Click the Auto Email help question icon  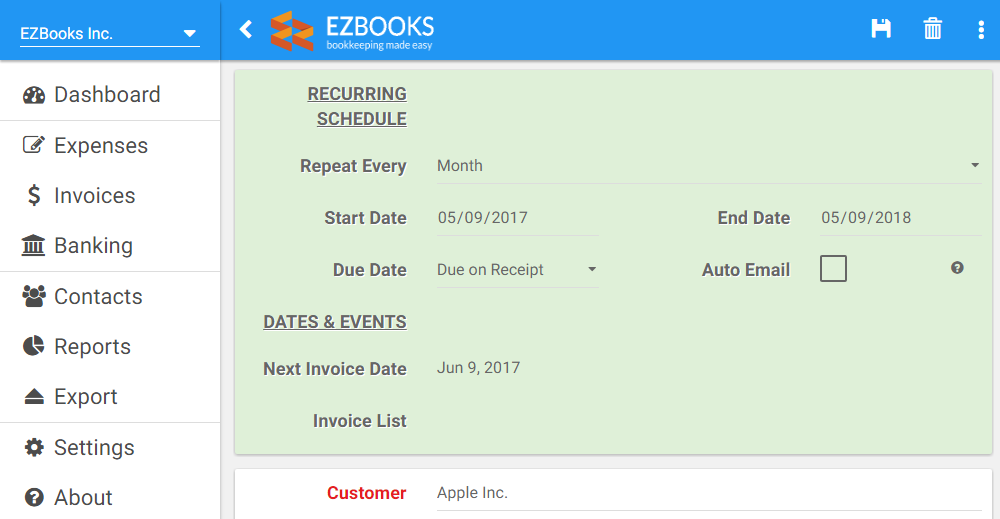(x=957, y=268)
